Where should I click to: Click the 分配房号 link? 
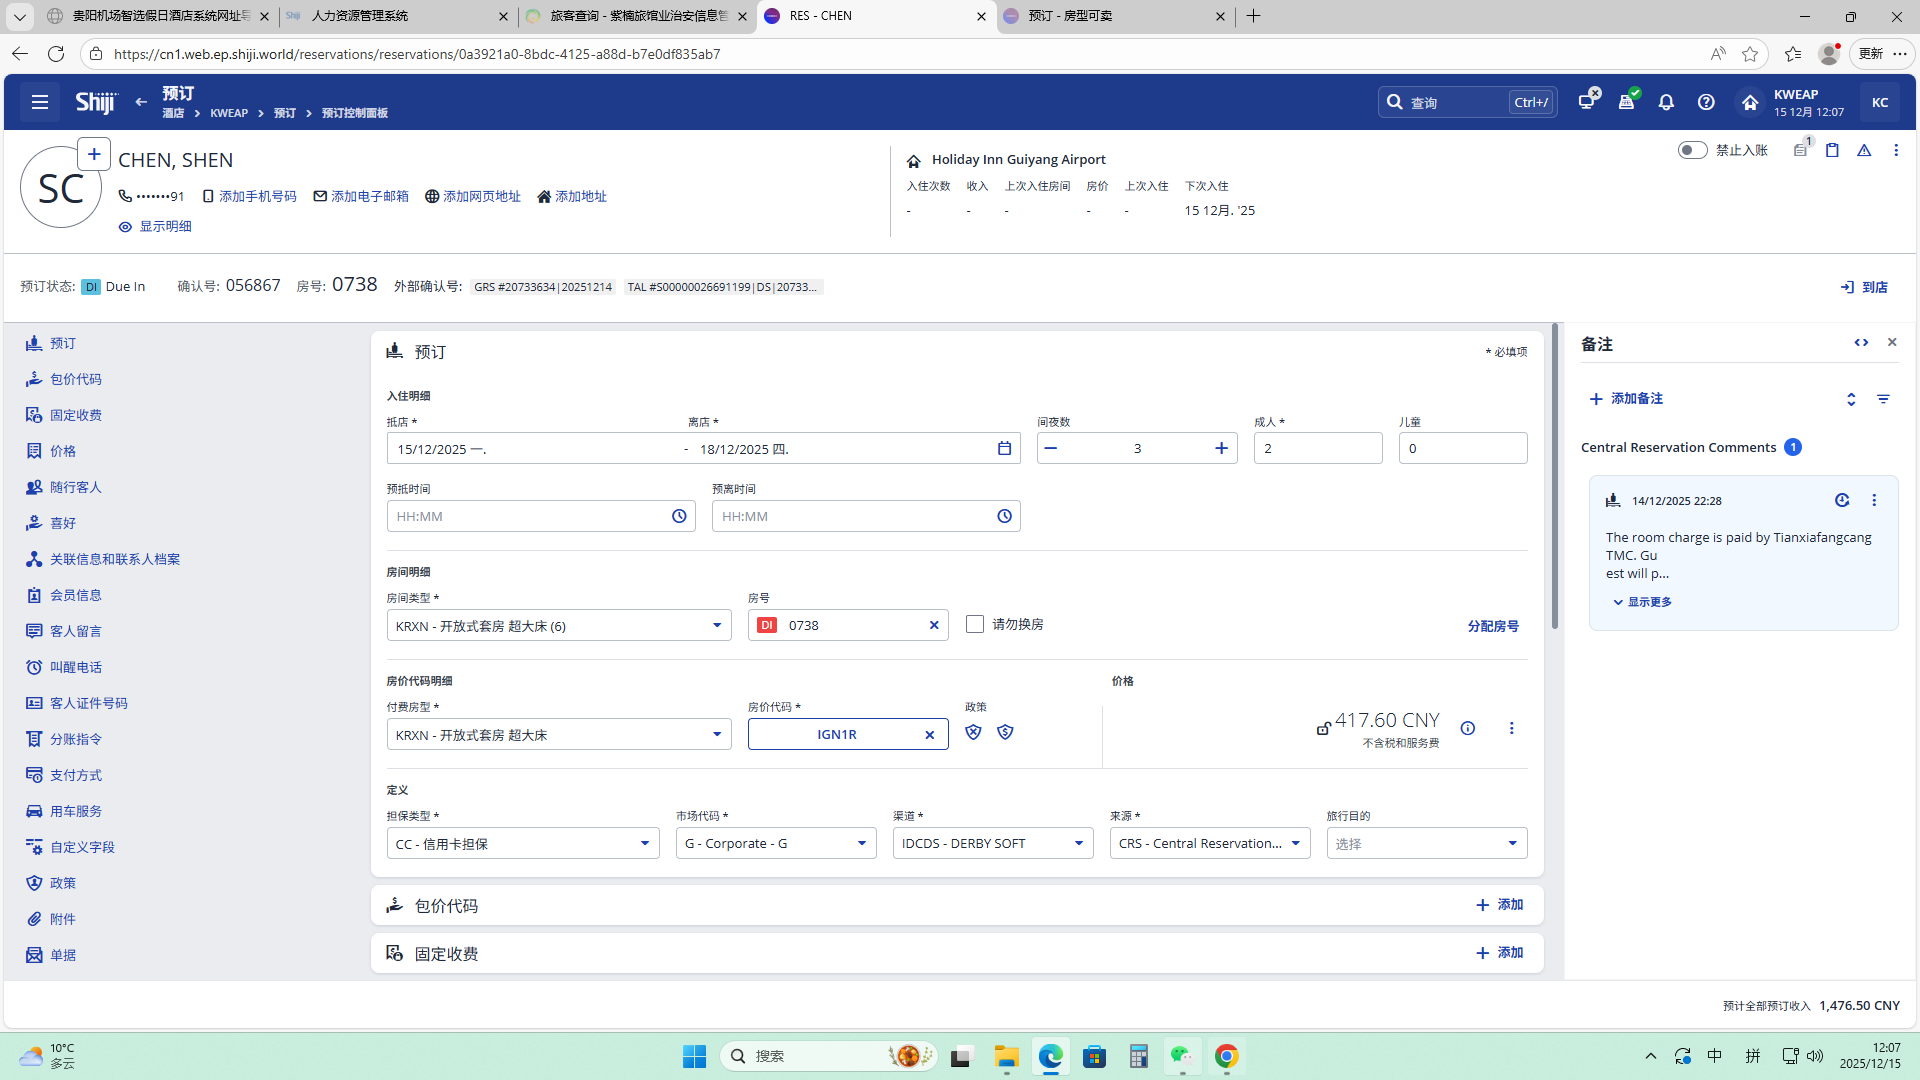coord(1492,626)
